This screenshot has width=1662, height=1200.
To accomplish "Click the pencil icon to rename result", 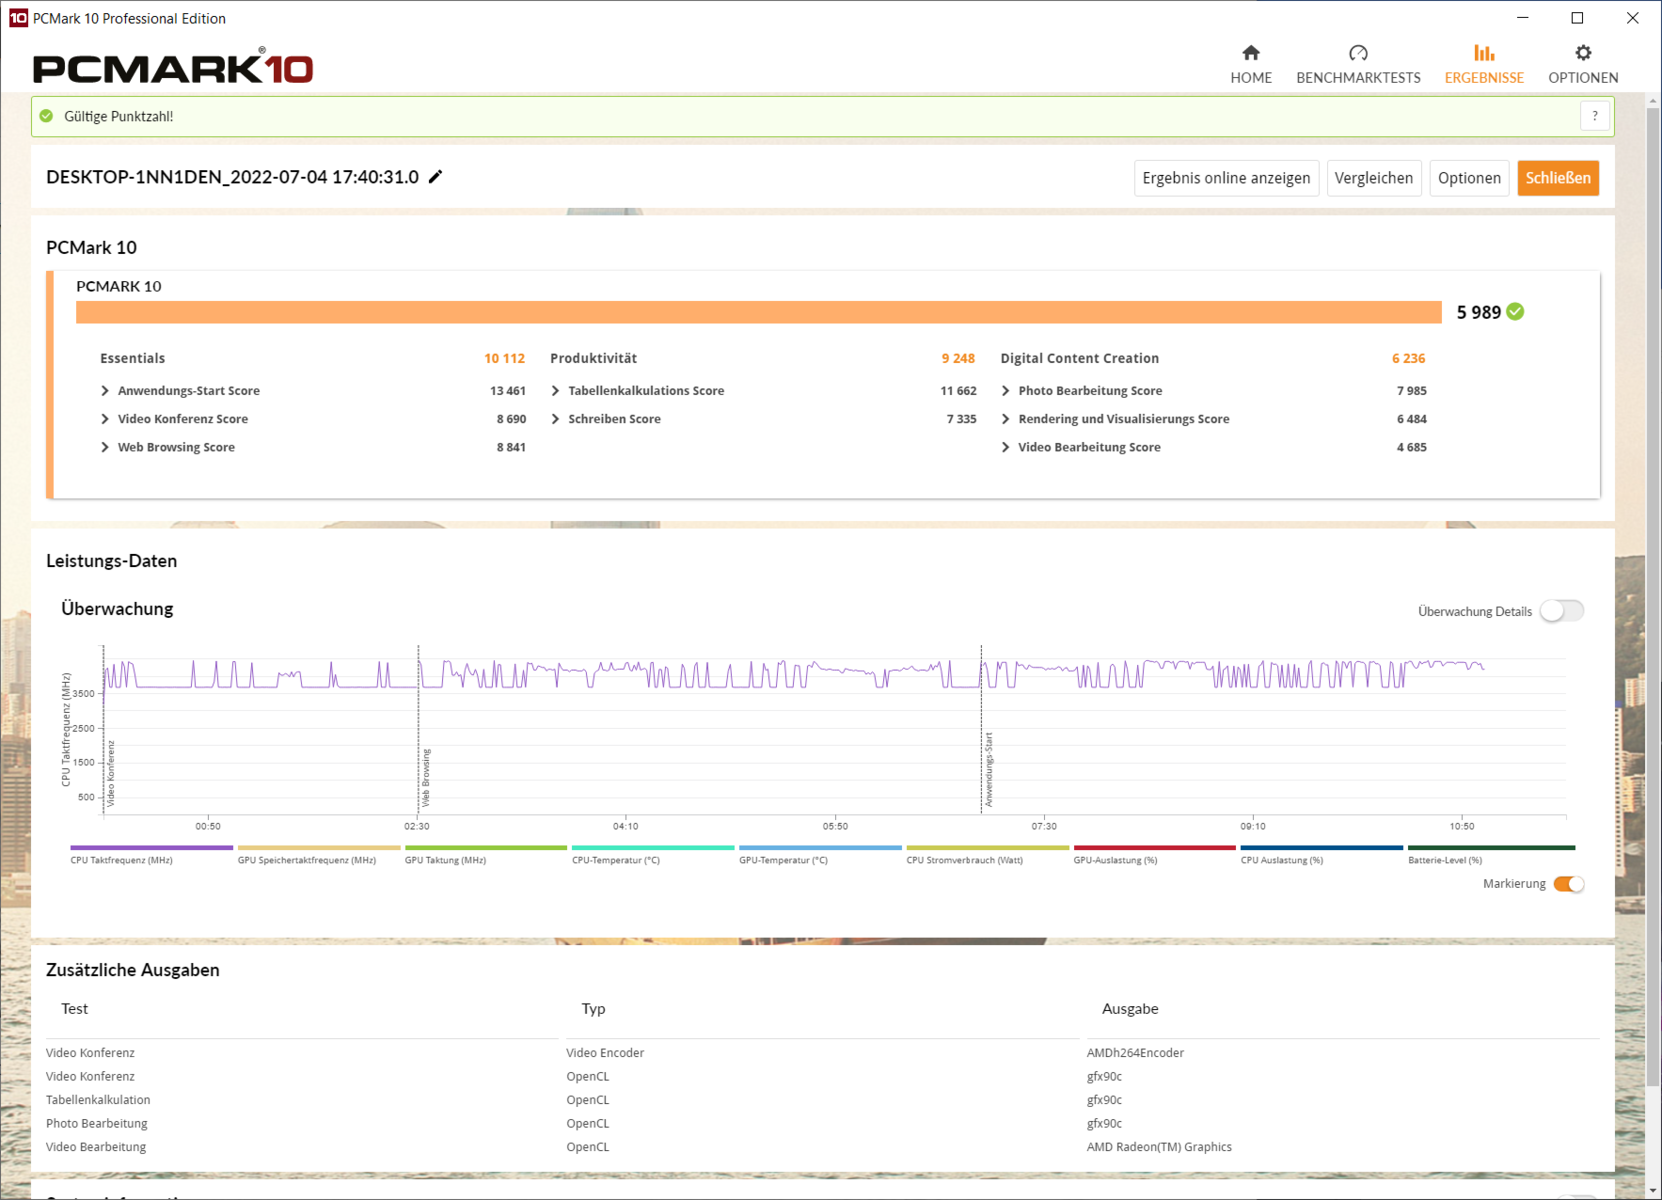I will coord(436,177).
